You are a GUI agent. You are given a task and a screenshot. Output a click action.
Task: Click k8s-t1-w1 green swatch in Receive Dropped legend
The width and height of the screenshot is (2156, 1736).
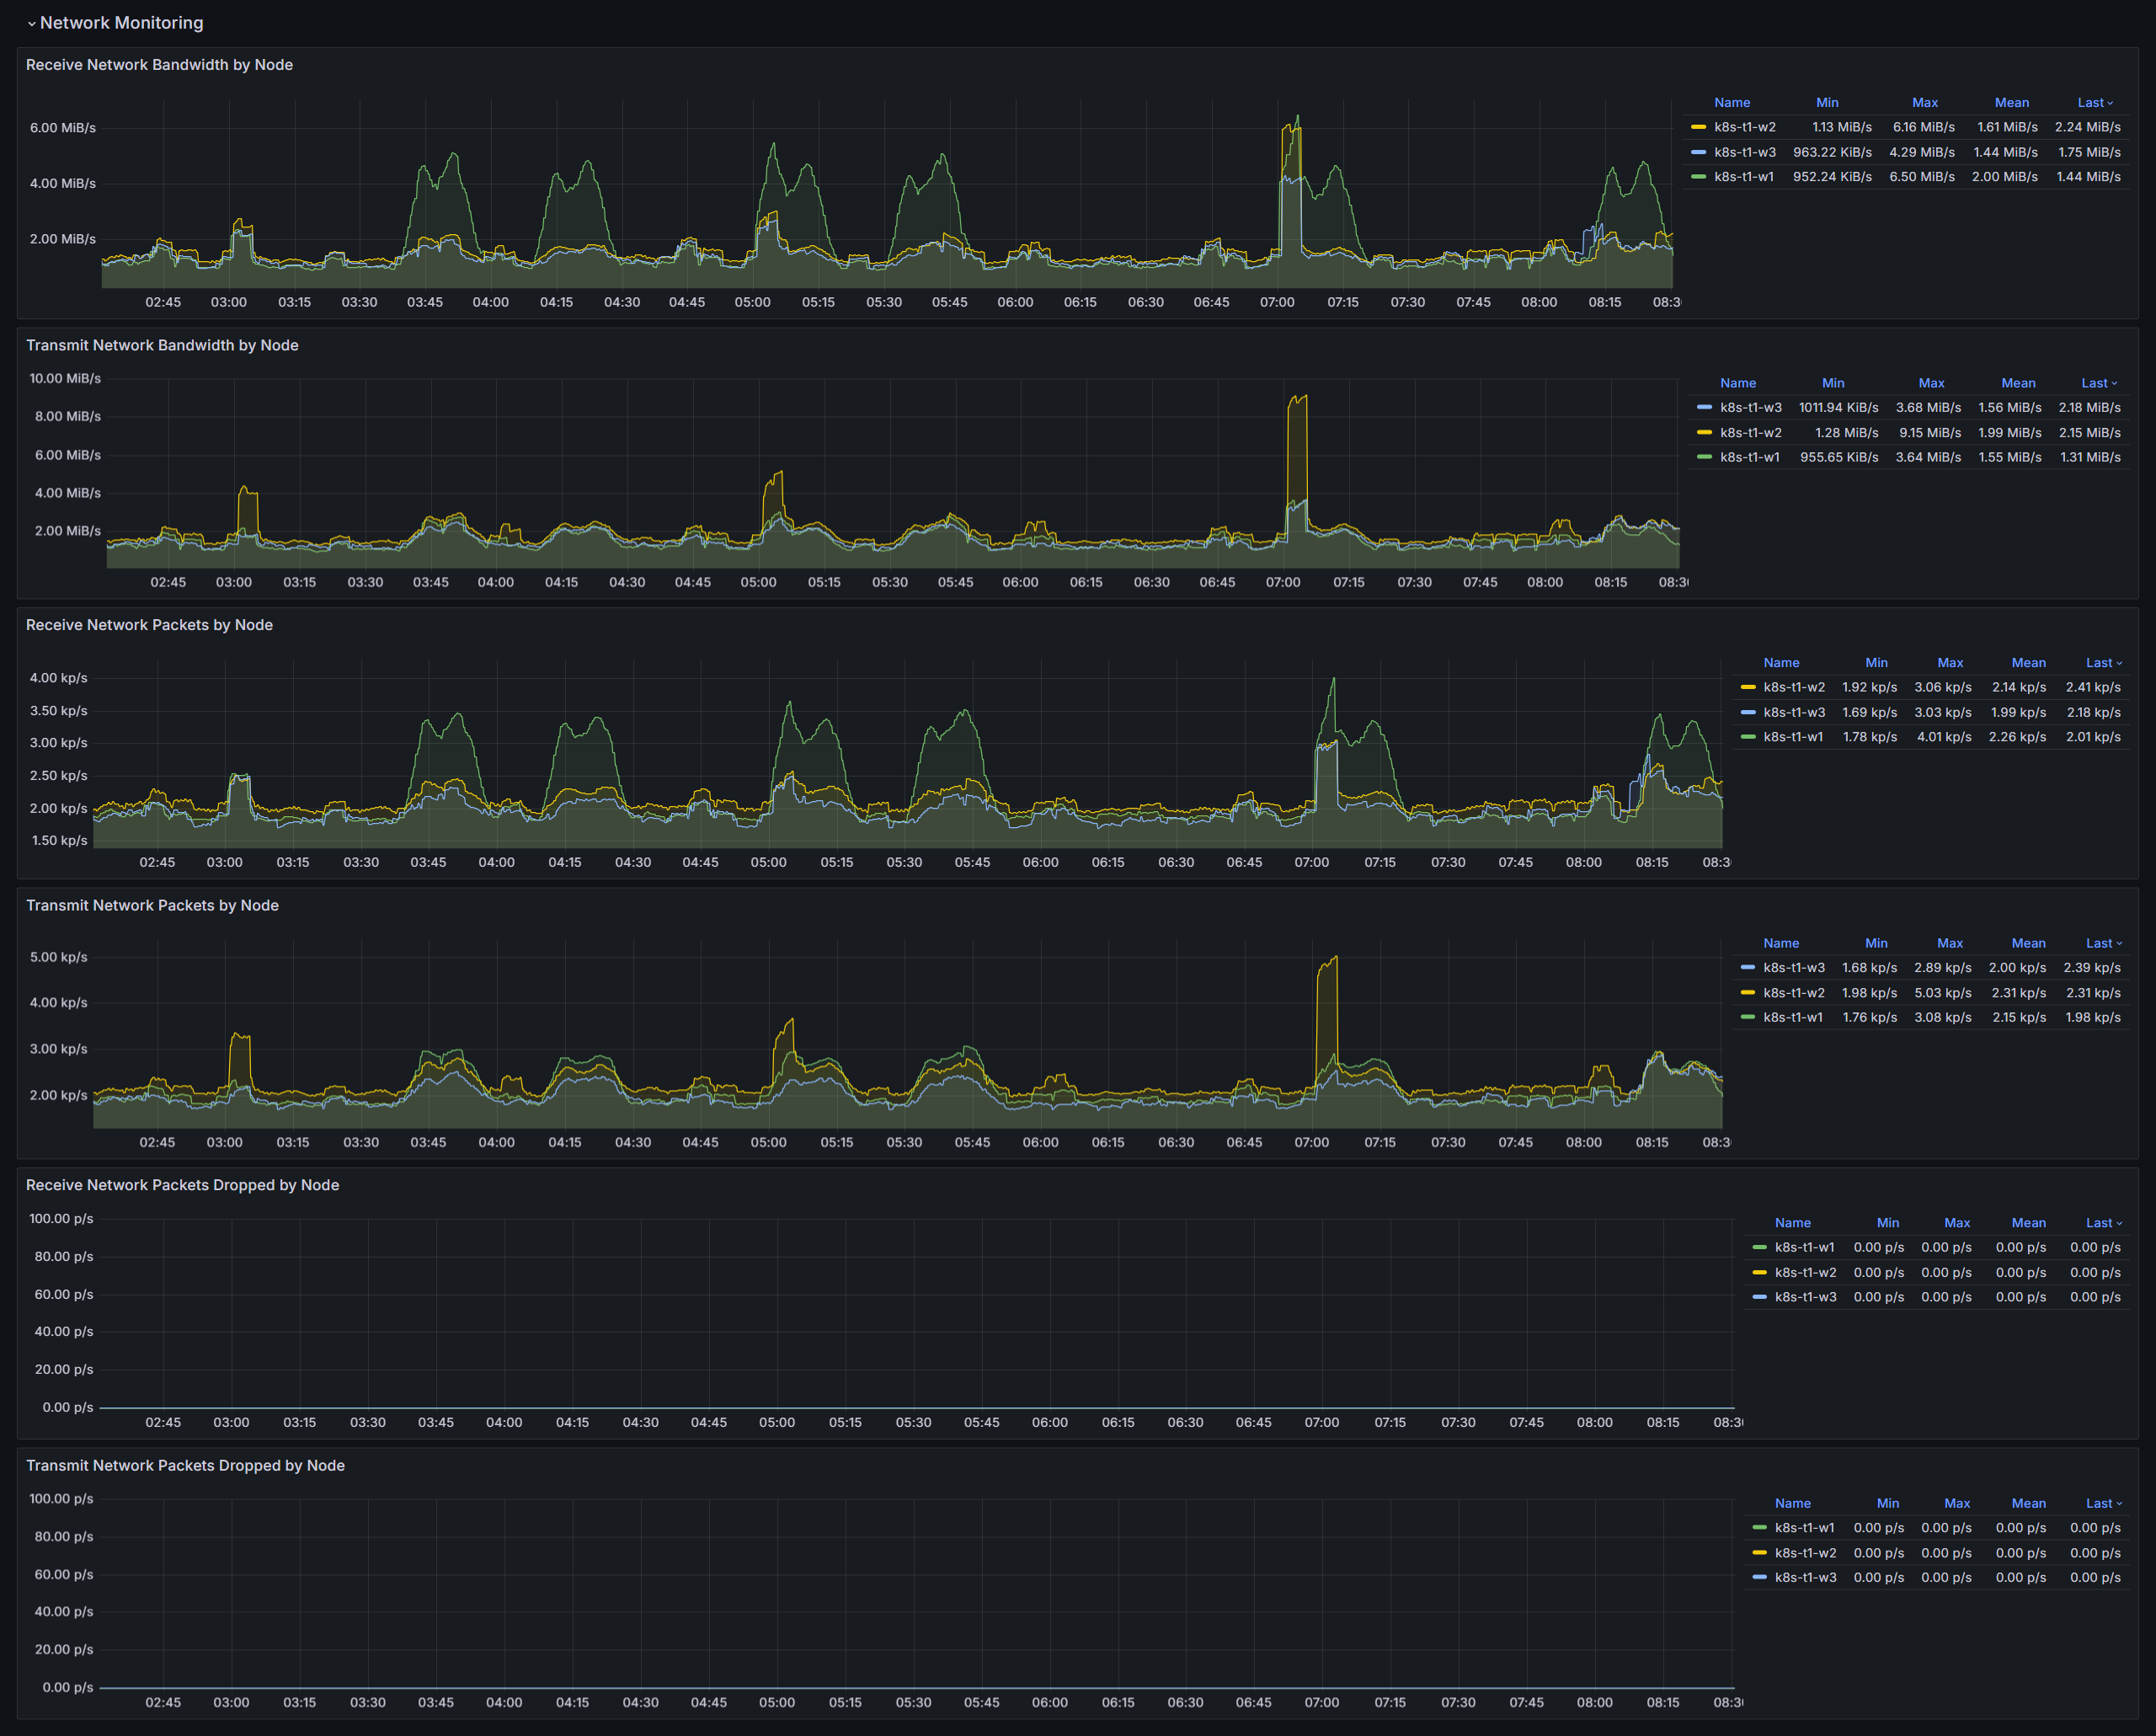[x=1759, y=1247]
